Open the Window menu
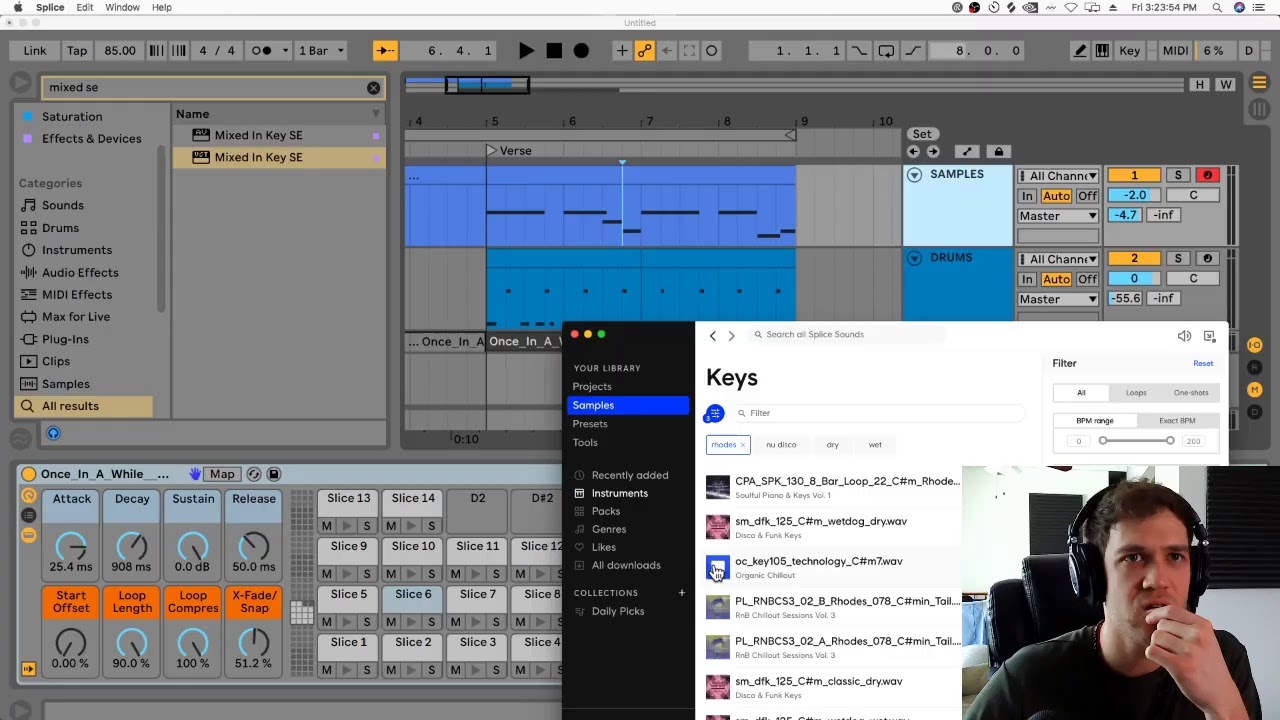Viewport: 1280px width, 720px height. (x=123, y=7)
